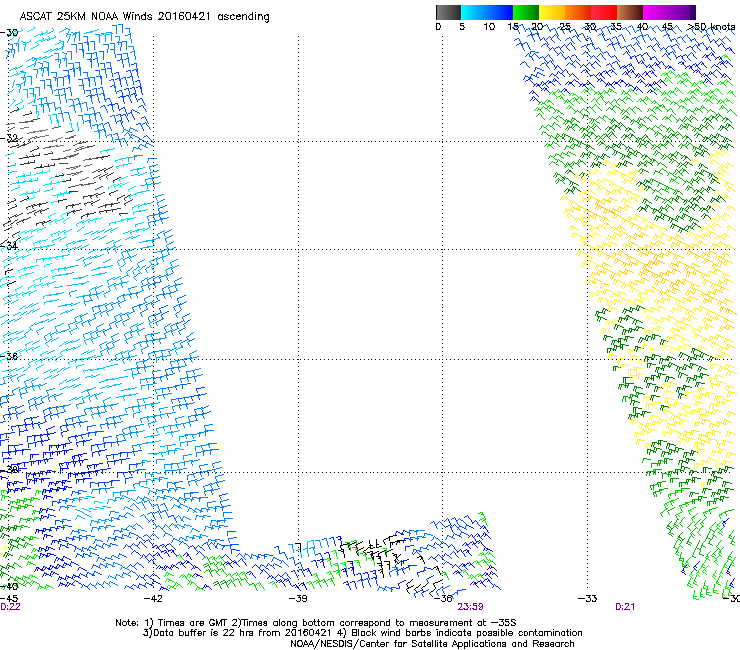Click the NOAA/NESDIS credit line

tap(432, 644)
